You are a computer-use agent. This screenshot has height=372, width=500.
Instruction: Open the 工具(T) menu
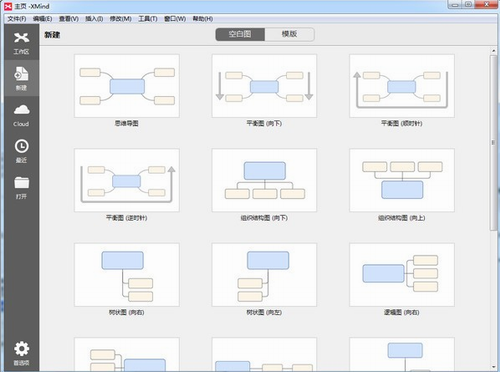[148, 19]
